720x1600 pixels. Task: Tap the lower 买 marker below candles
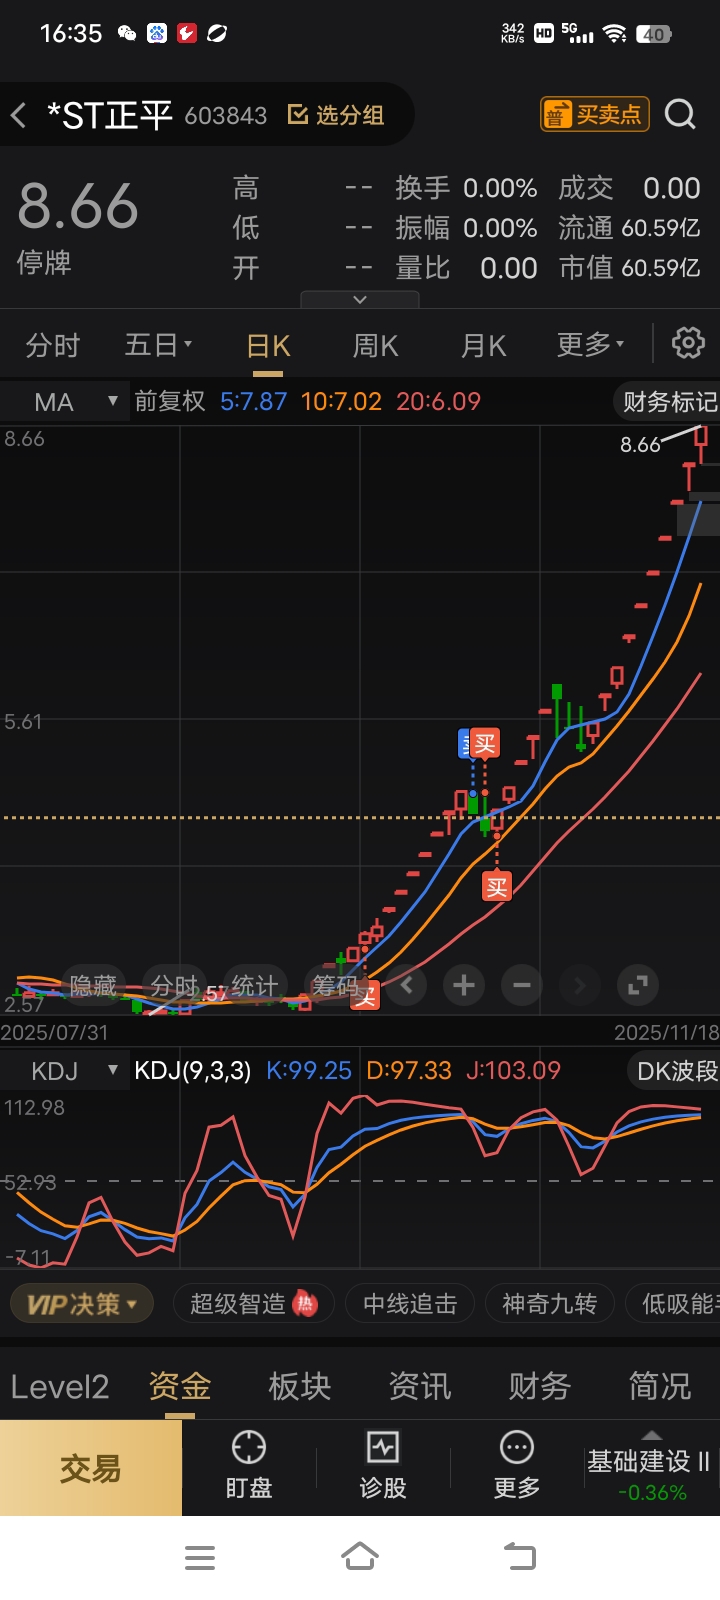click(x=497, y=886)
